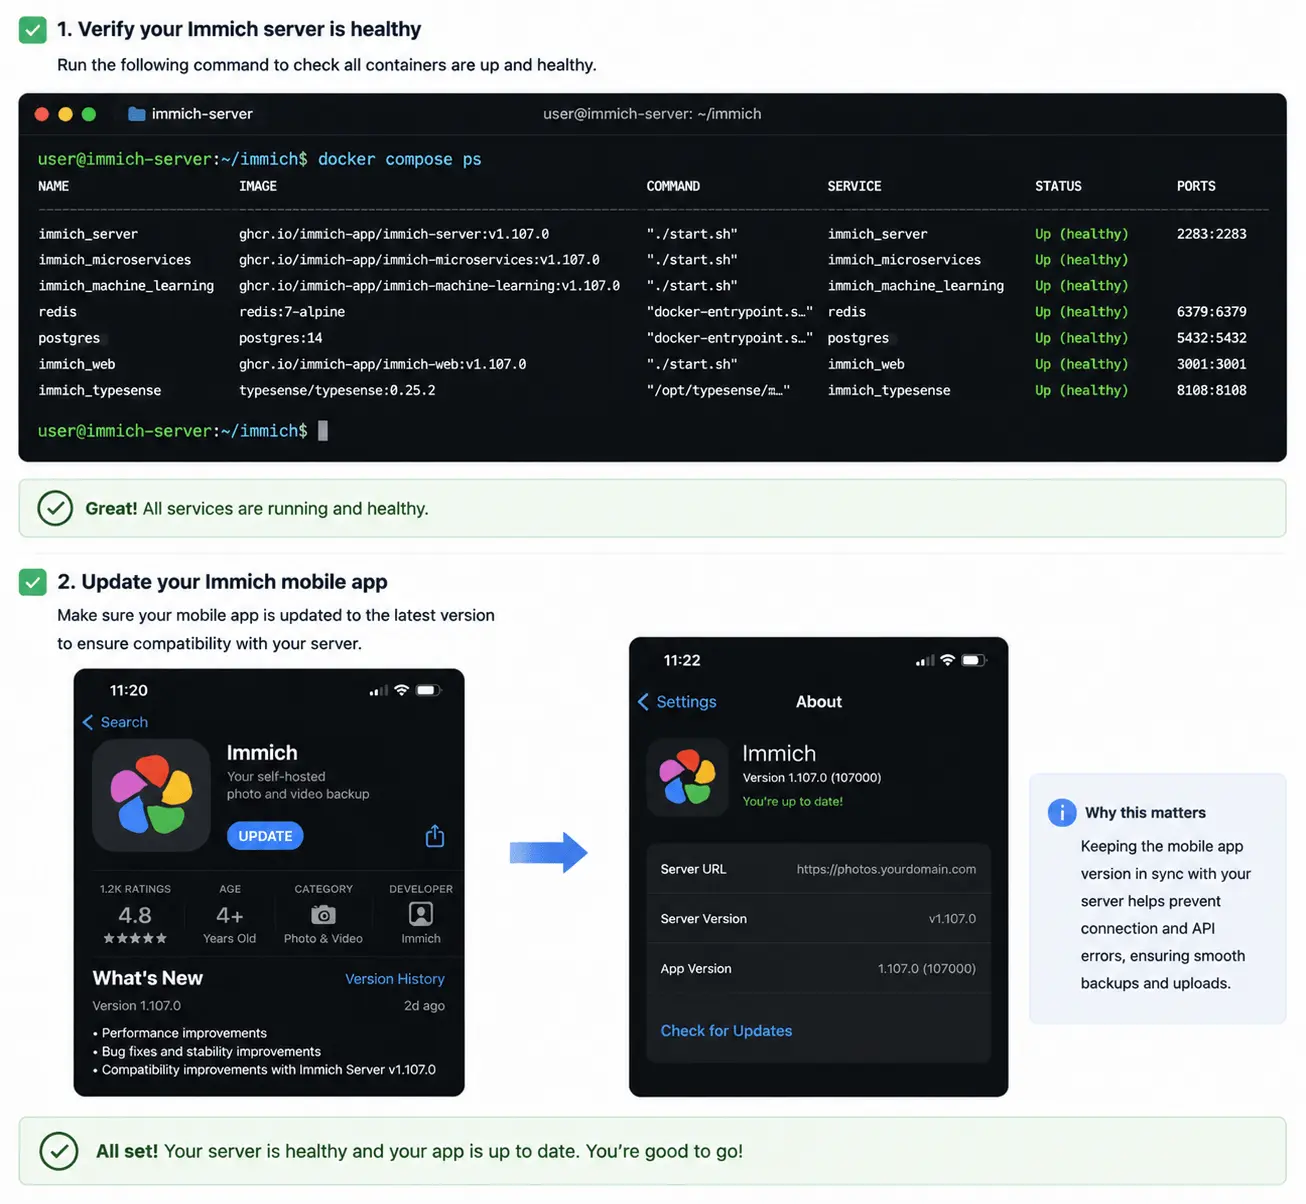Click the STATUS column header
Screen dimensions: 1306x1204
pyautogui.click(x=1058, y=186)
